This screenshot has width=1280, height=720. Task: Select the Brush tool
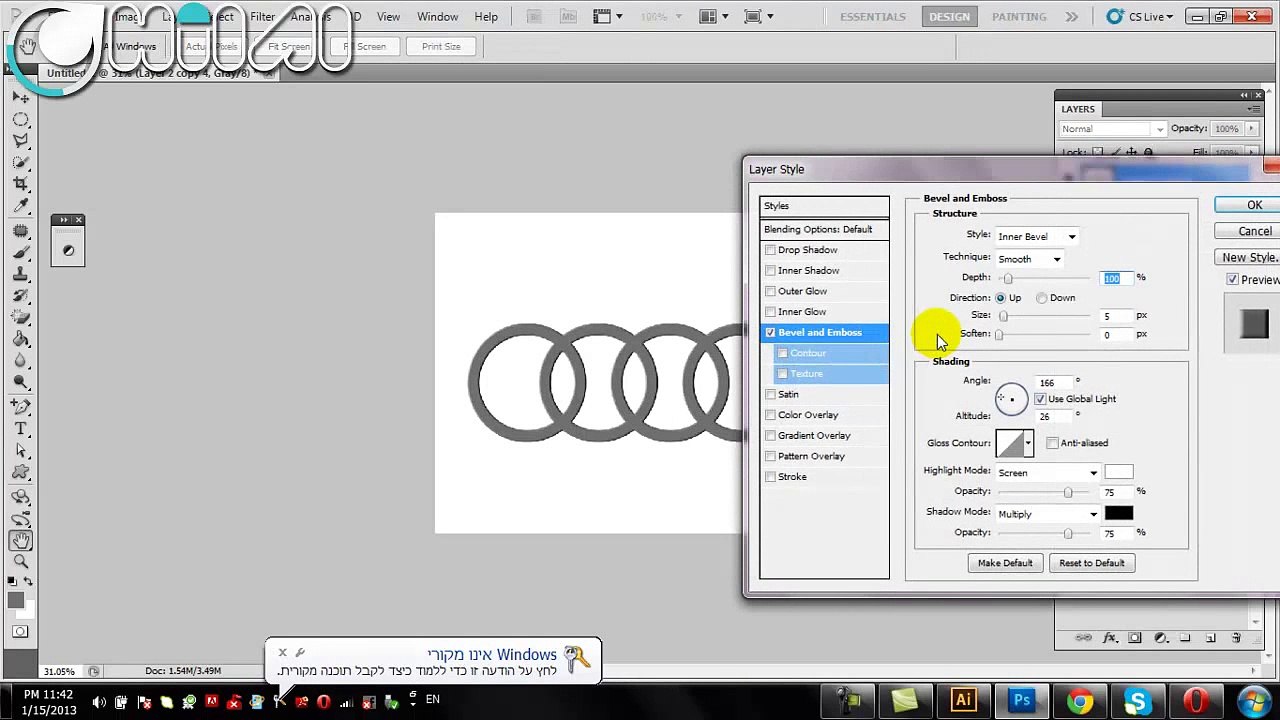20,254
